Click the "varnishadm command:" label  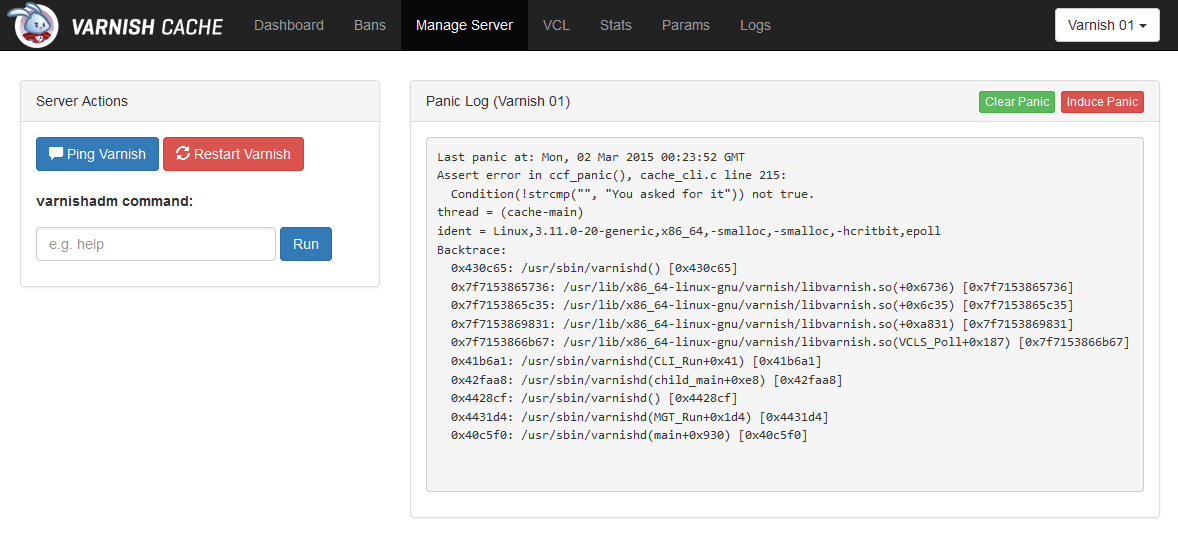[115, 201]
